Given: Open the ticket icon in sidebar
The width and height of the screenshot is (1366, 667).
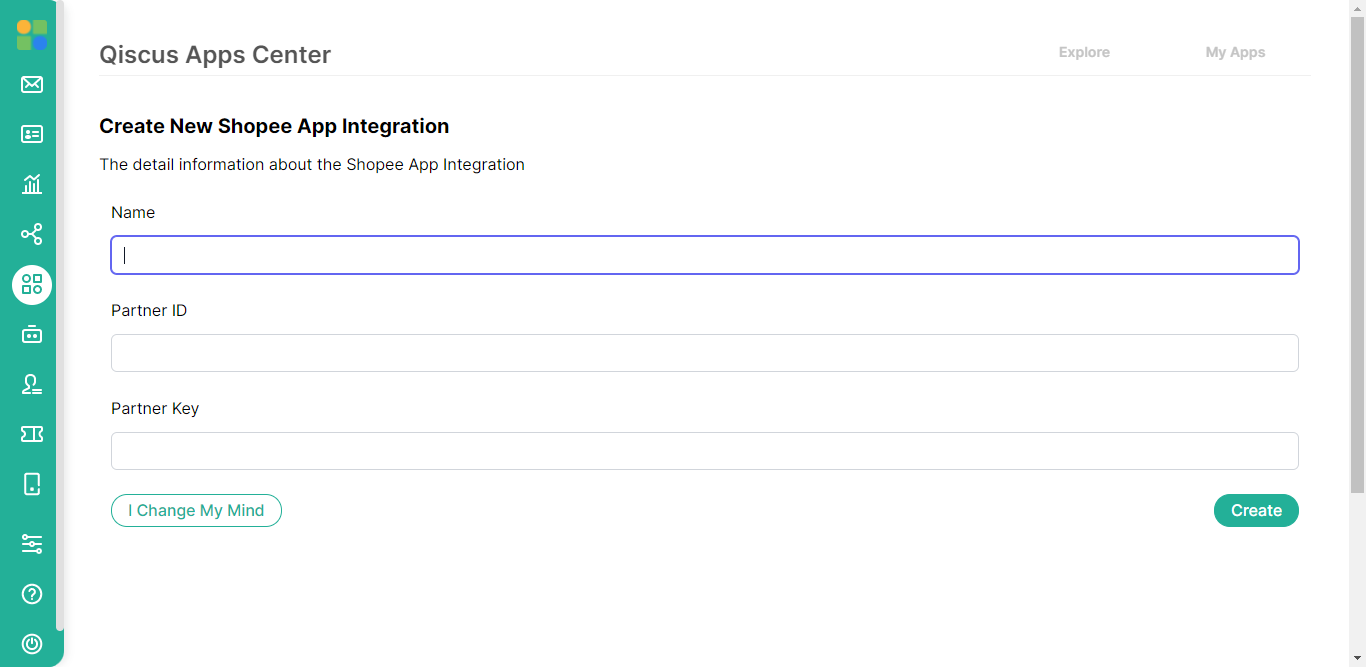Looking at the screenshot, I should (32, 434).
